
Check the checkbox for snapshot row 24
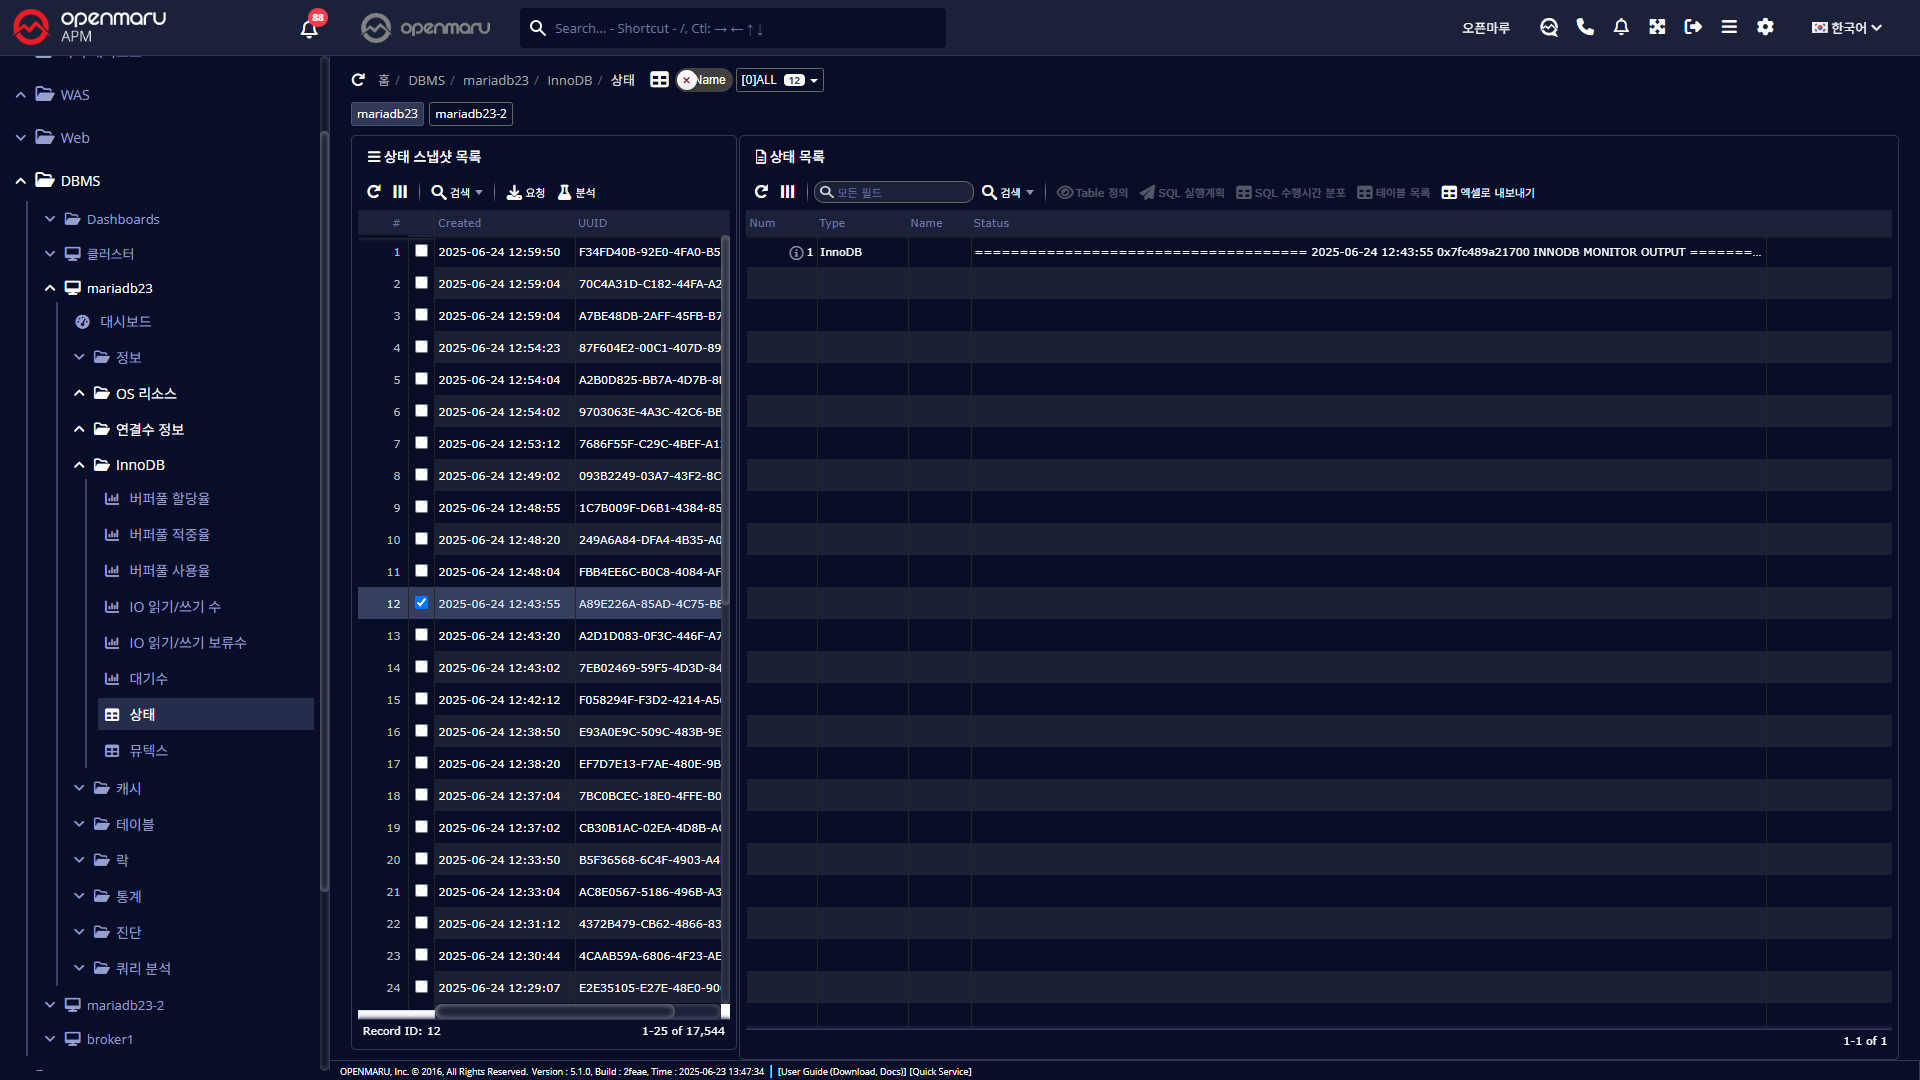pos(421,987)
